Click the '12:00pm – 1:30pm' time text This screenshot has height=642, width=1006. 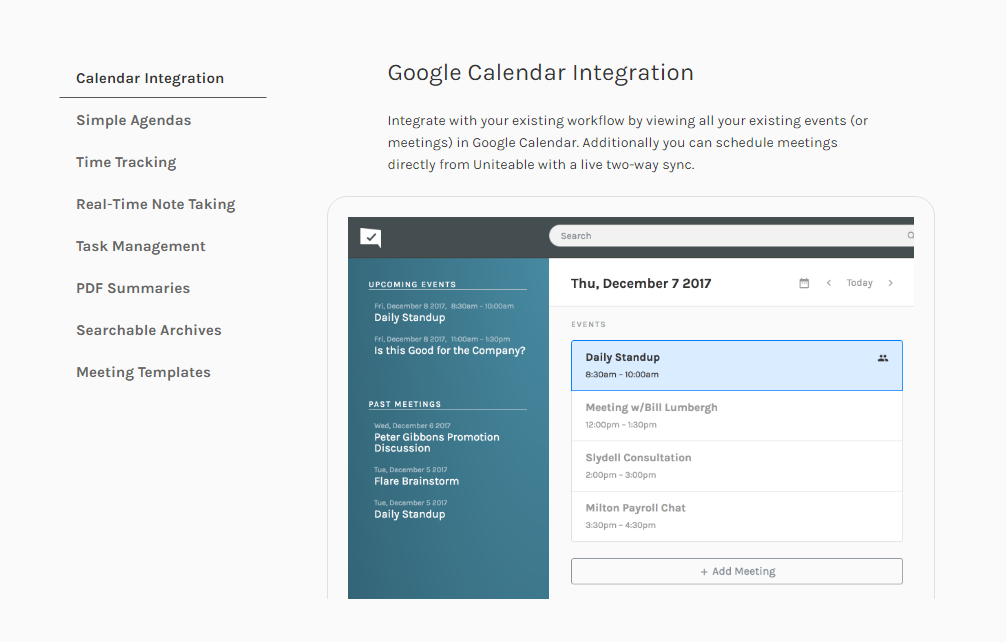click(x=620, y=425)
